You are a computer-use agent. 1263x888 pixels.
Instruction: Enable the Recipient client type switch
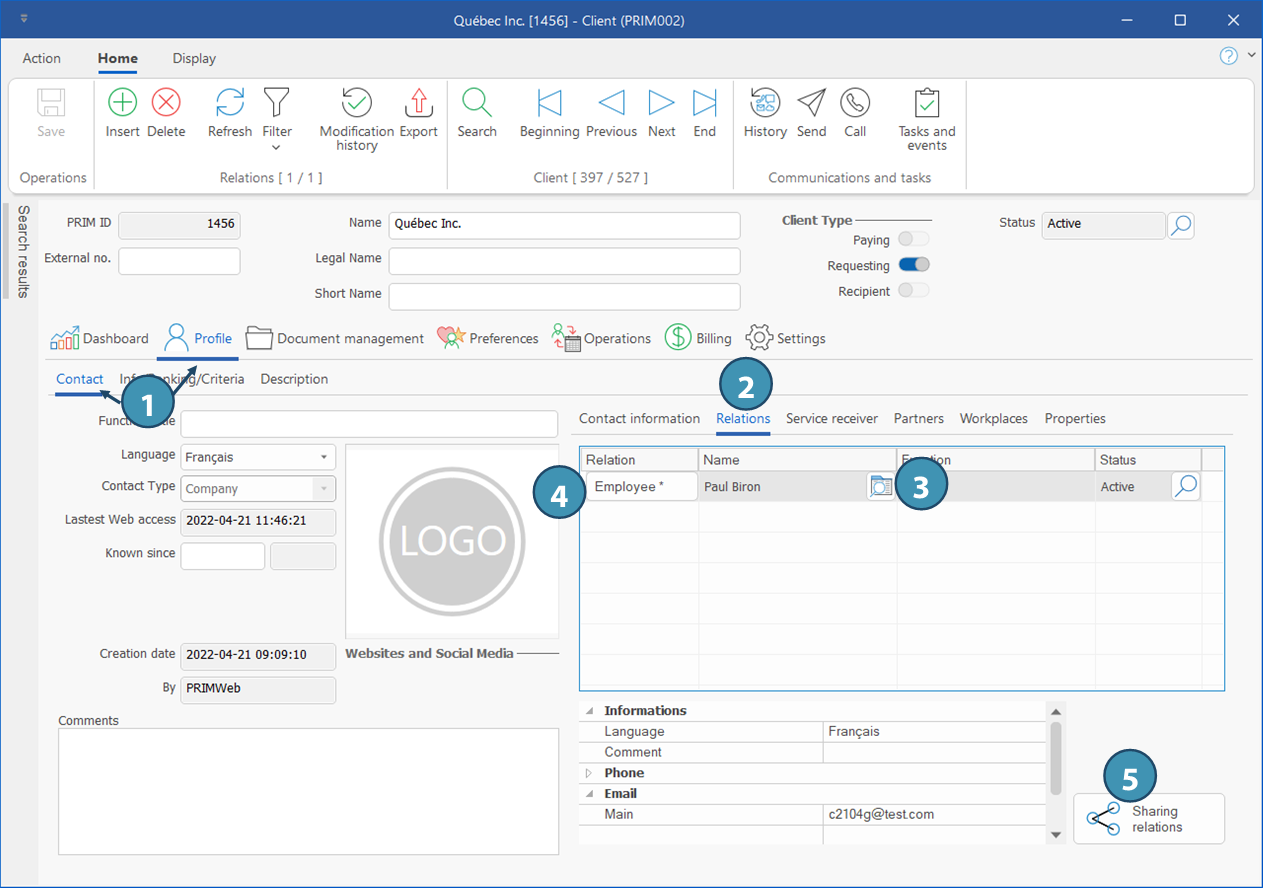[x=914, y=290]
